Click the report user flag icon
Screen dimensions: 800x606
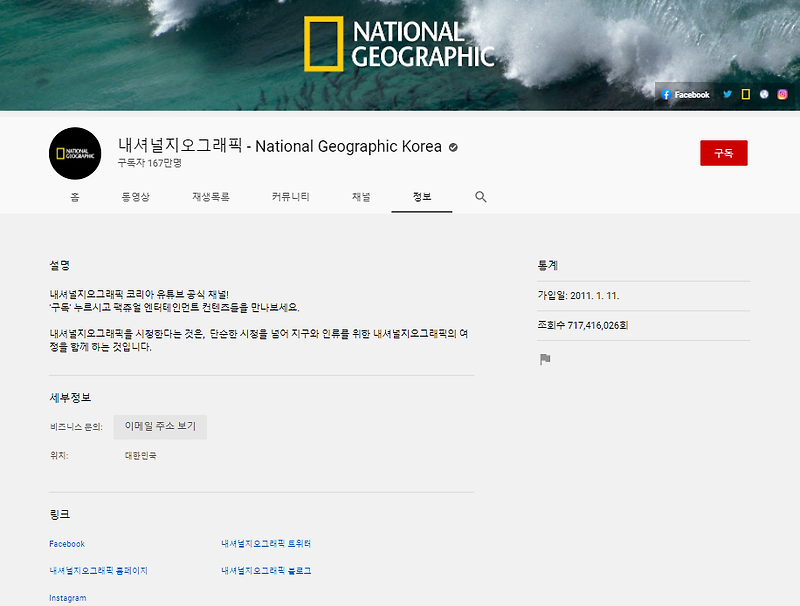tap(545, 360)
